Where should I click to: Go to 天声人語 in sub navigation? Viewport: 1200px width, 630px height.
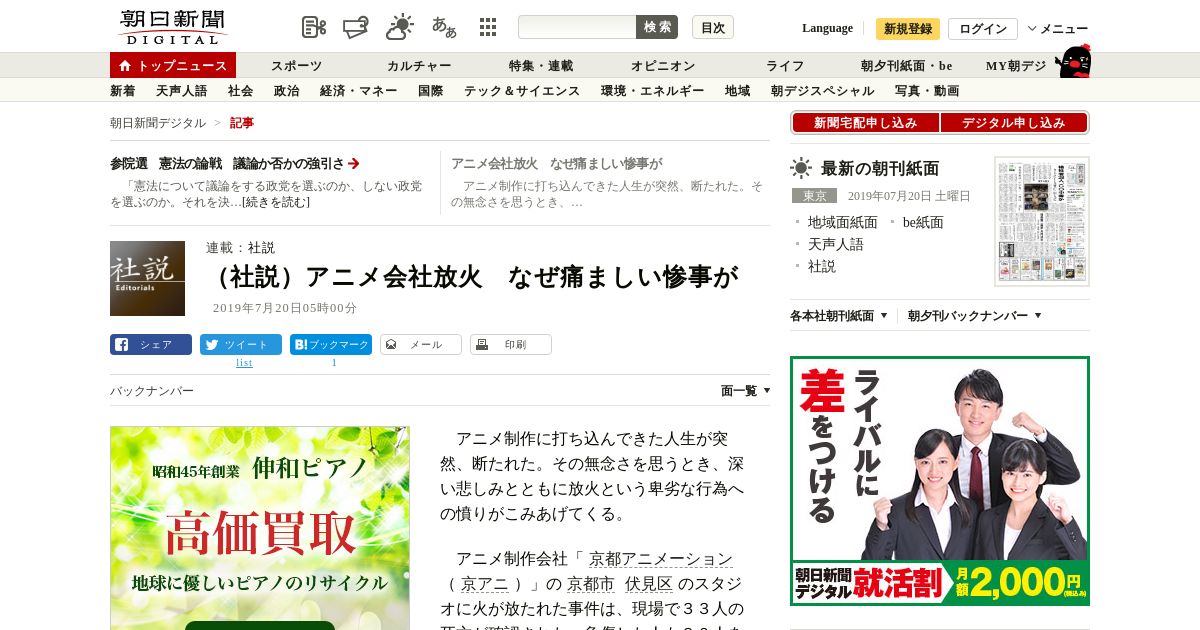(x=181, y=91)
